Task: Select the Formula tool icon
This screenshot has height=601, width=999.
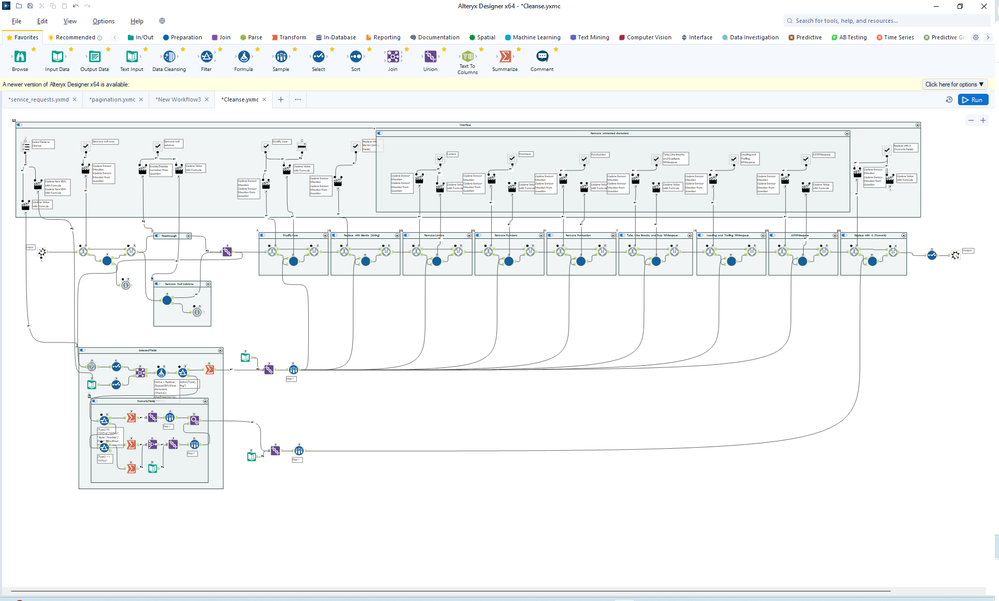Action: pos(243,58)
